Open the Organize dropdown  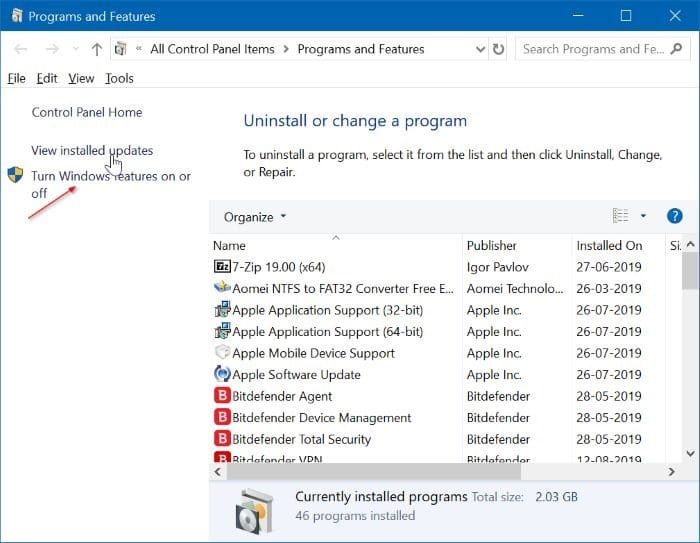click(254, 217)
